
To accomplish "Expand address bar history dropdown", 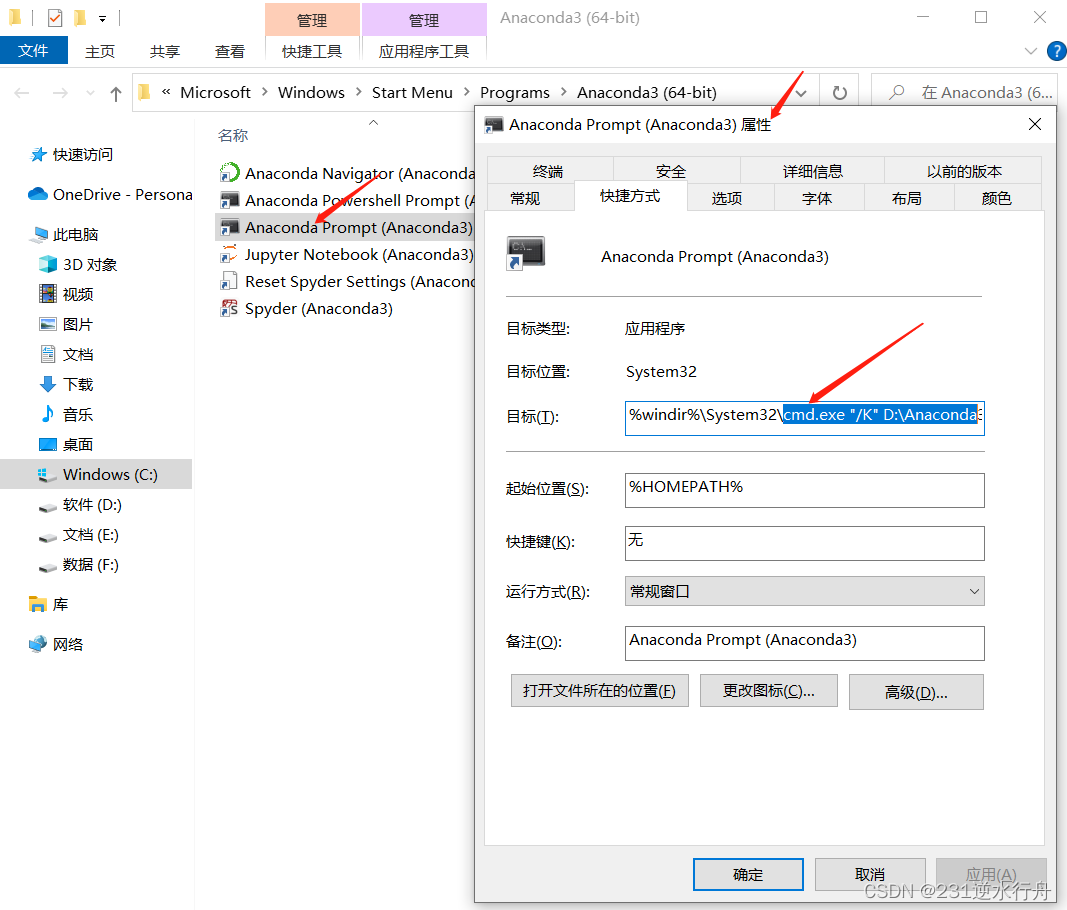I will click(801, 93).
